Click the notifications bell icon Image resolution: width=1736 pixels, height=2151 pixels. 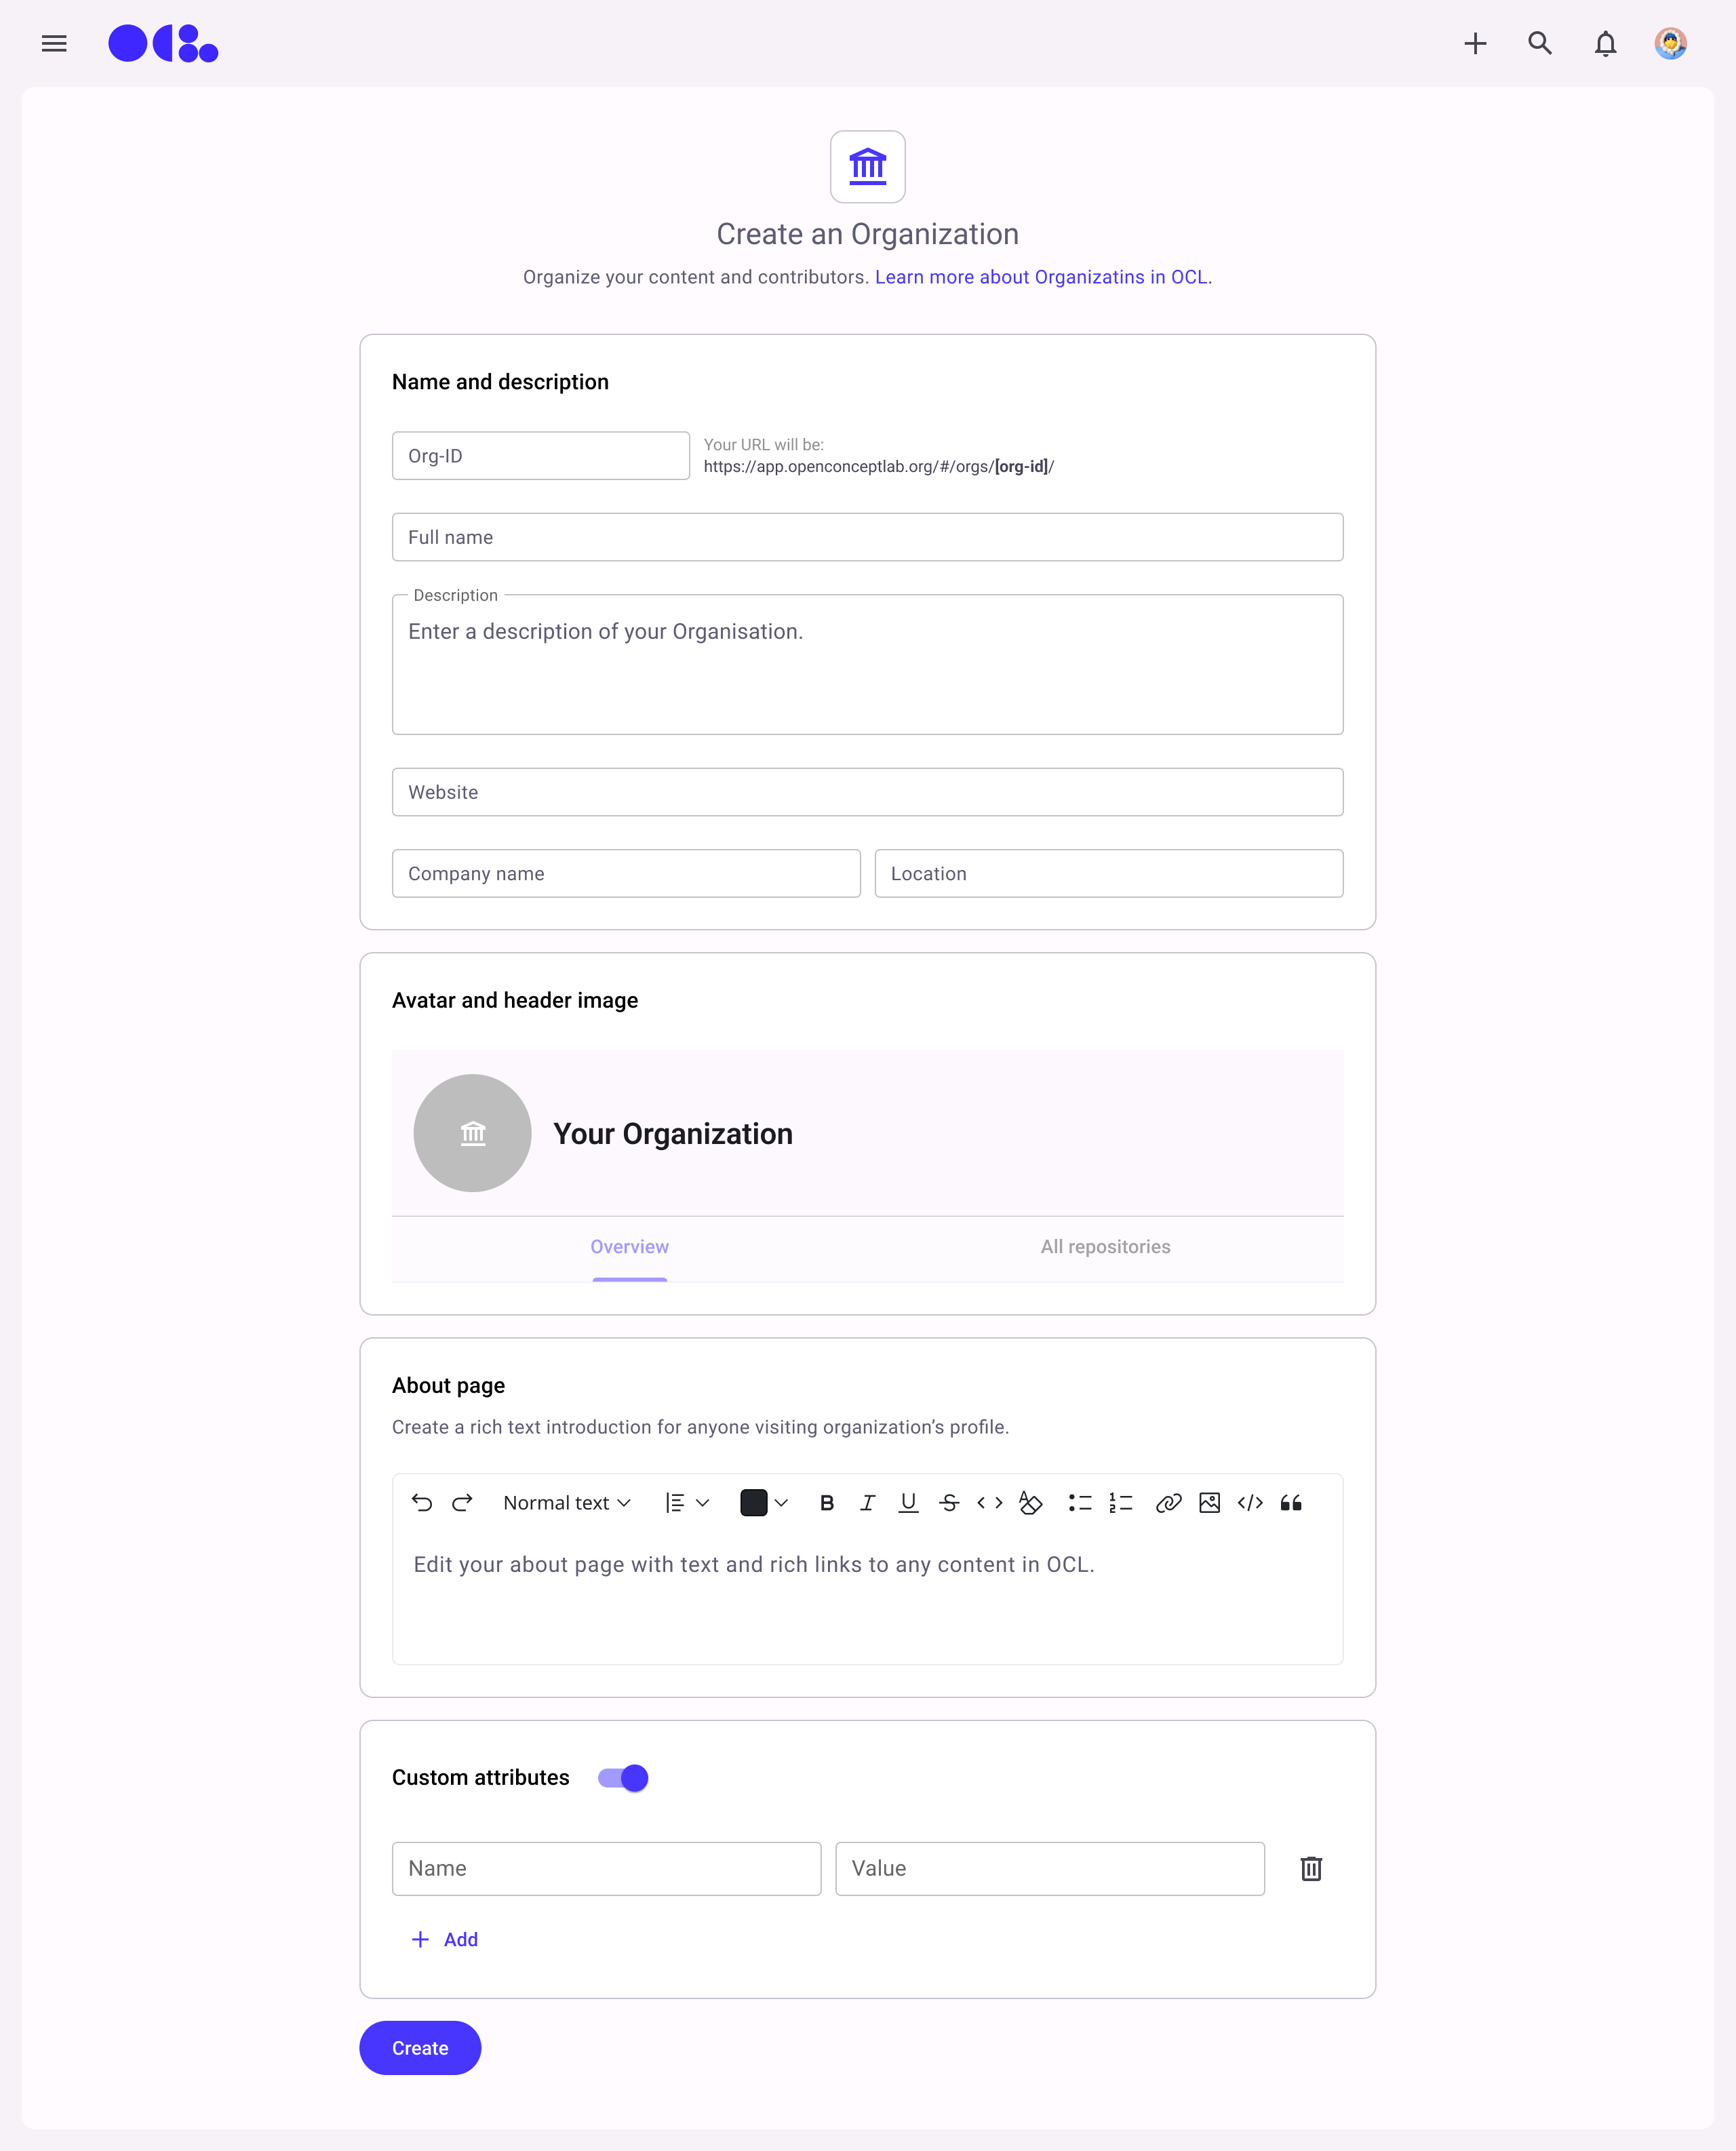pos(1605,43)
